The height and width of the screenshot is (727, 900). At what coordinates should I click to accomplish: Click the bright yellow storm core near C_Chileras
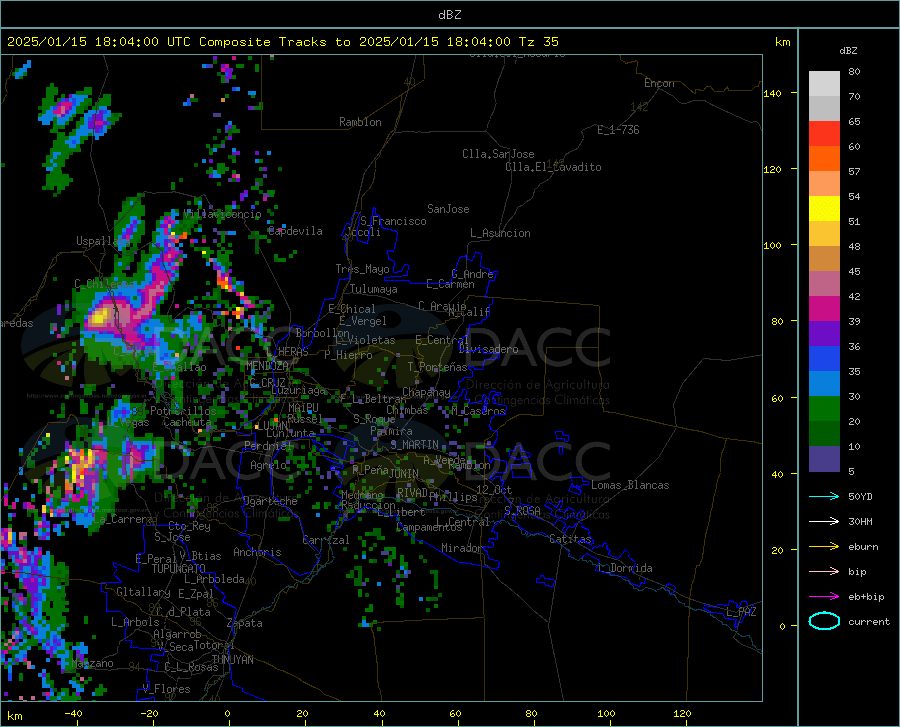[x=99, y=317]
